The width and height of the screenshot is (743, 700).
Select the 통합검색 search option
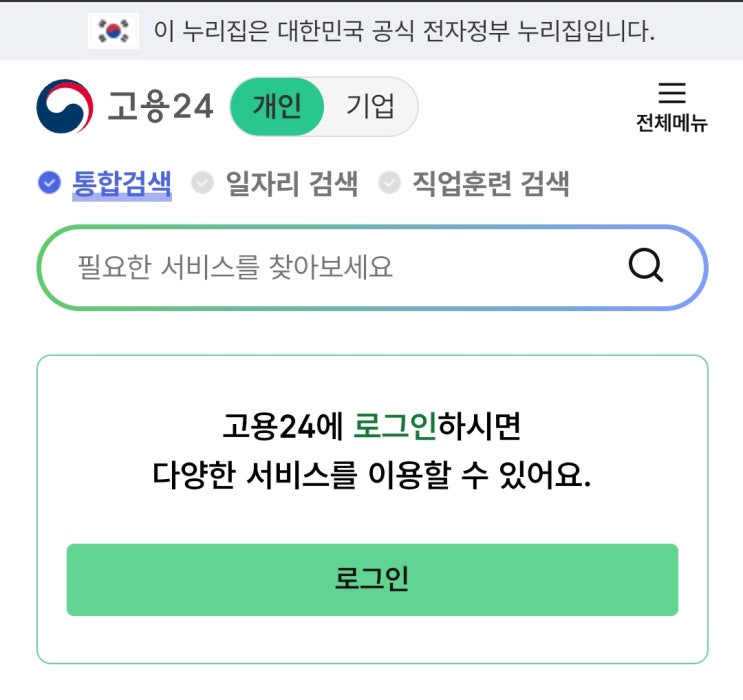point(121,183)
